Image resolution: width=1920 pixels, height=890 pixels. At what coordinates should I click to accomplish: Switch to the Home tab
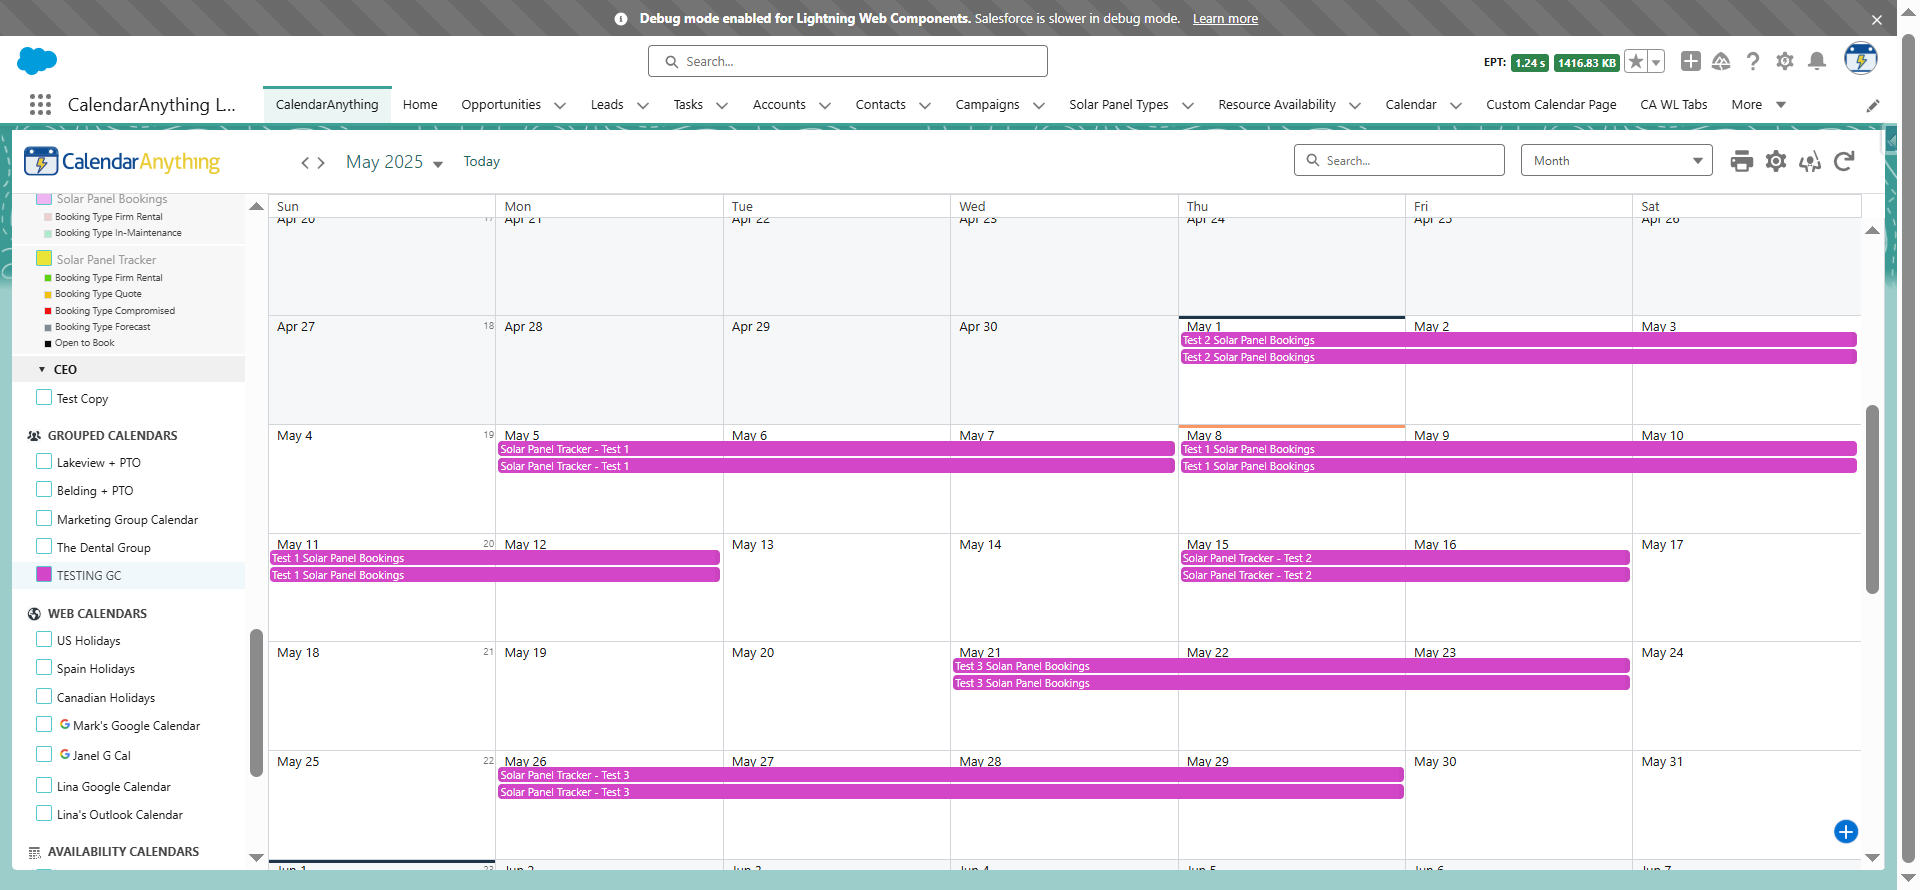420,105
